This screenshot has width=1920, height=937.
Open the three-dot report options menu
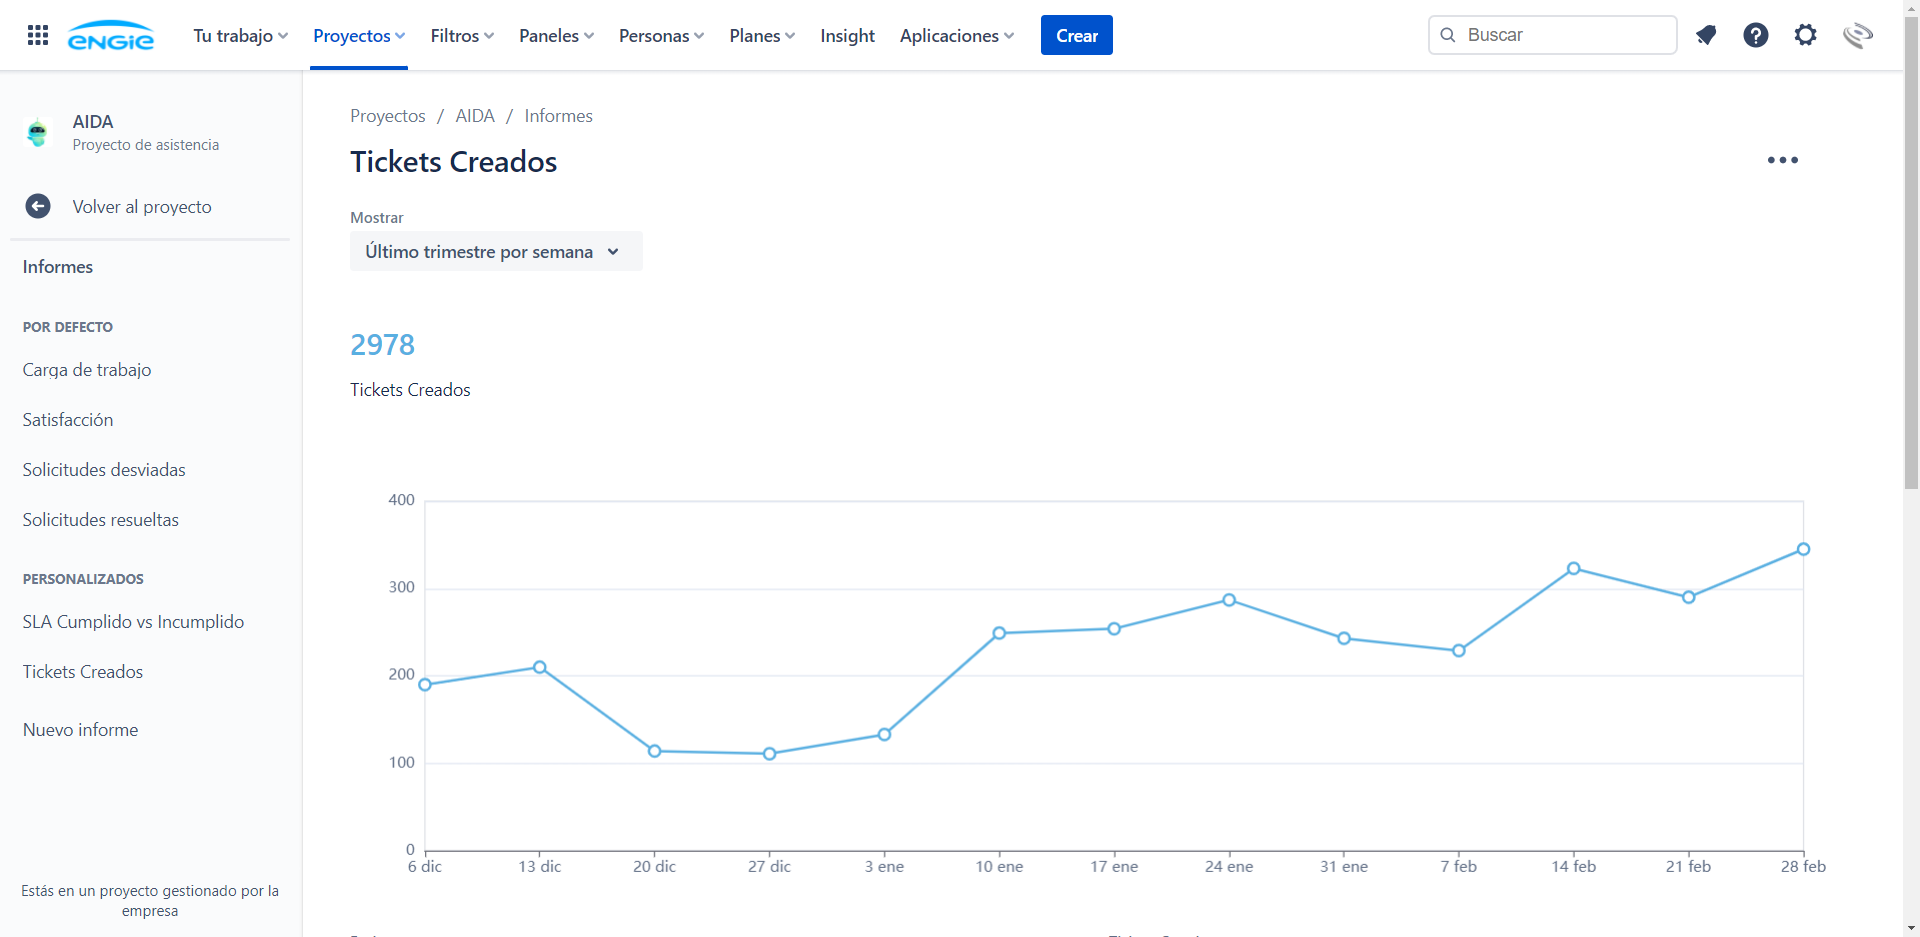[1783, 160]
